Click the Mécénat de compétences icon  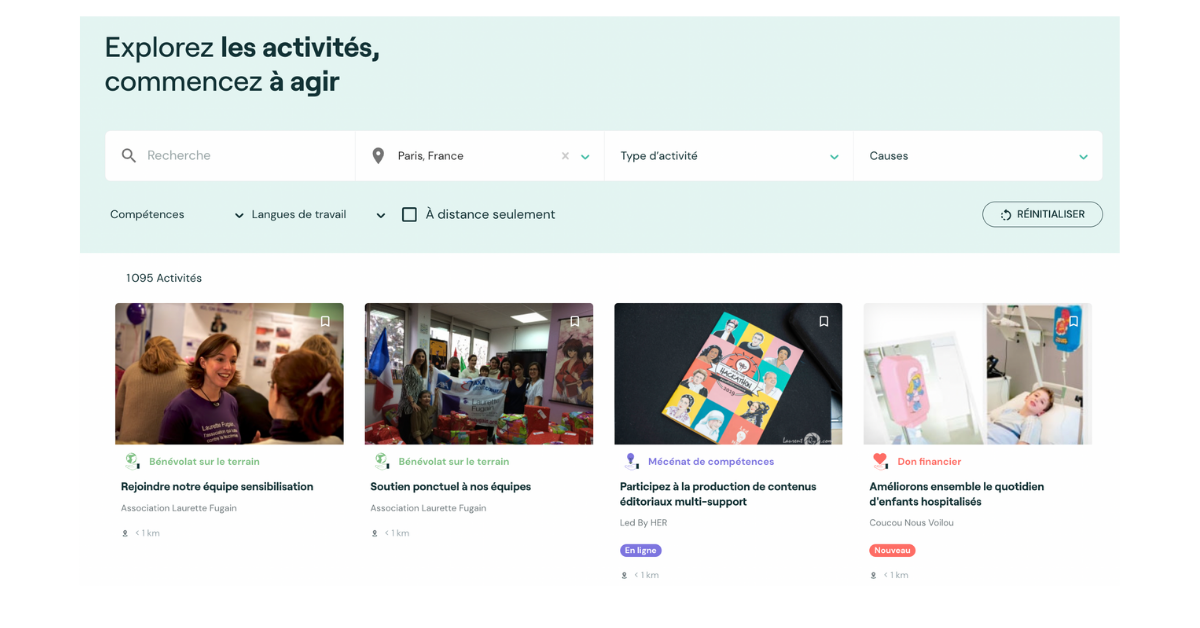630,461
